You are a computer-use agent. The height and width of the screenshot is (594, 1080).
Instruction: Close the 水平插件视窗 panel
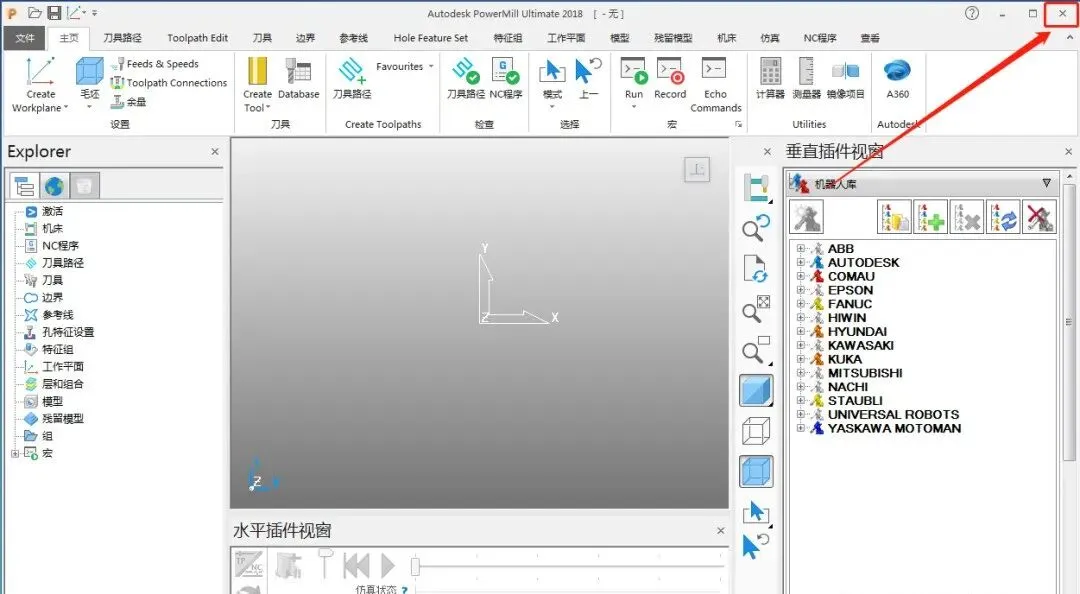(720, 531)
